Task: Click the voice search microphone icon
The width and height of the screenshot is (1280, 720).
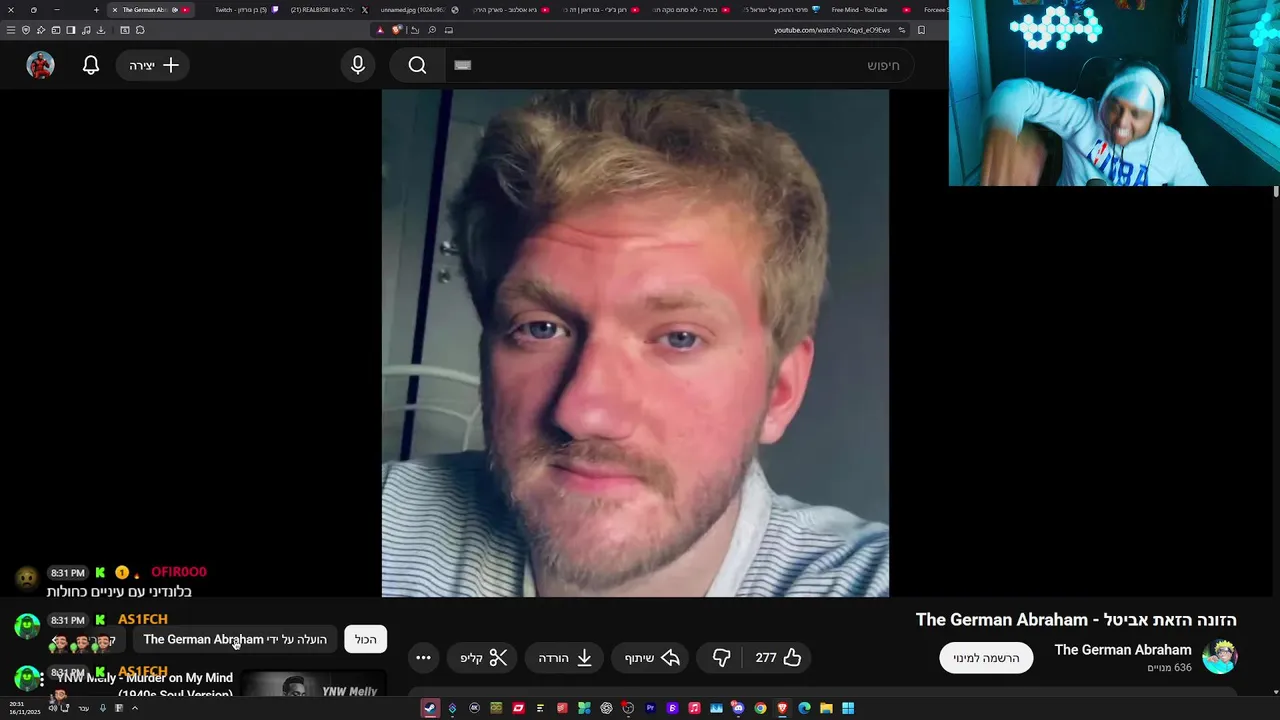Action: [x=358, y=65]
